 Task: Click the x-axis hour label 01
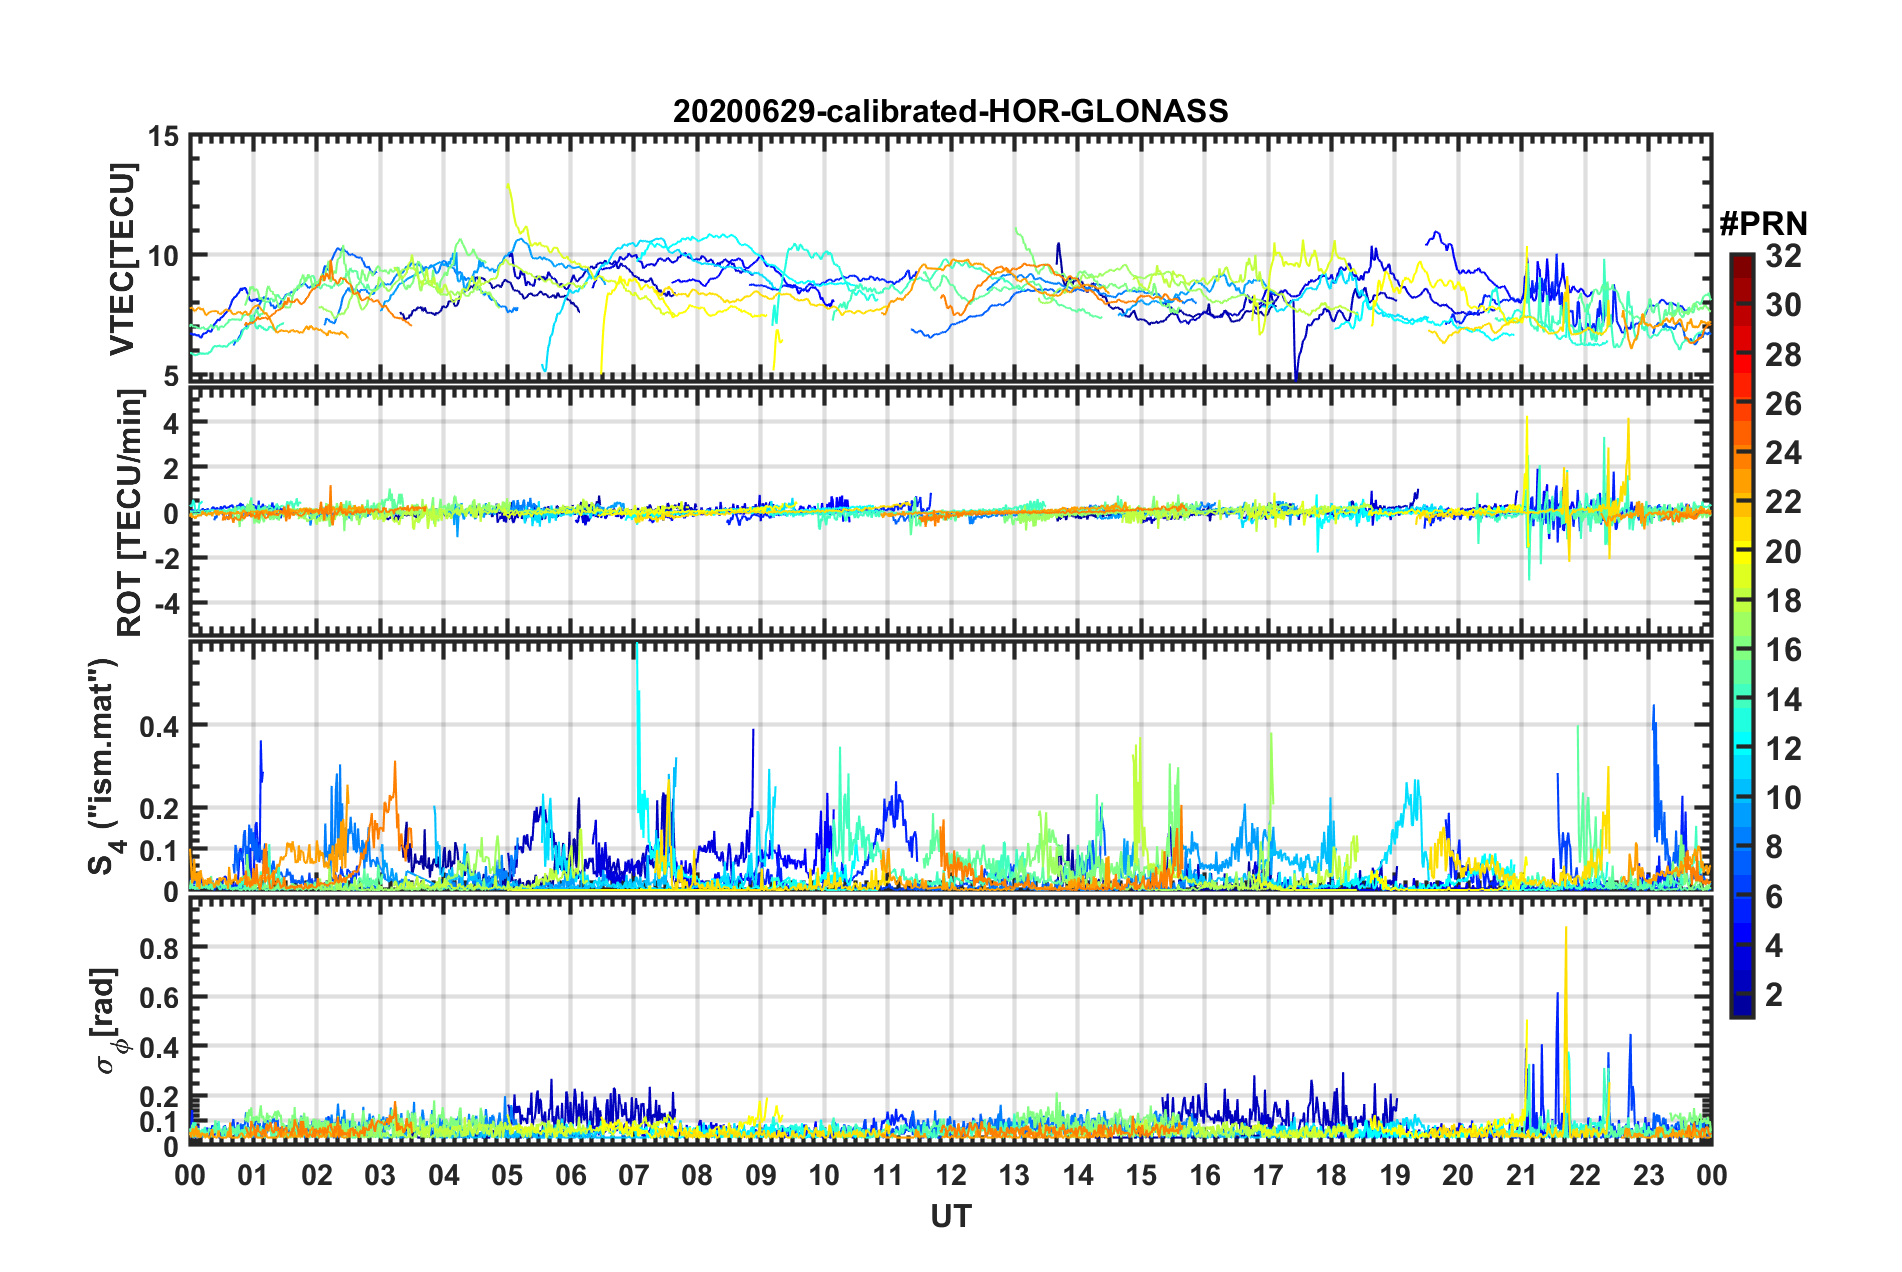point(253,1175)
